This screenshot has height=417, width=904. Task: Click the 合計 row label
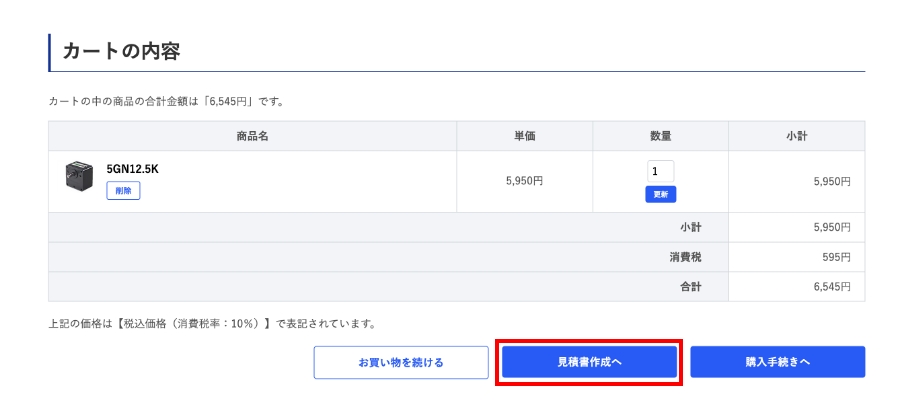point(691,287)
